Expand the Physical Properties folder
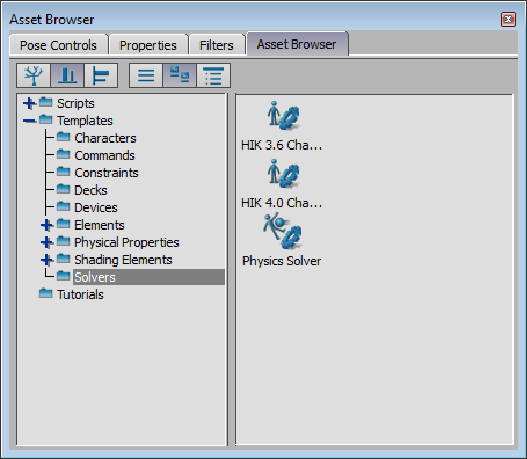This screenshot has height=459, width=527. coord(47,242)
